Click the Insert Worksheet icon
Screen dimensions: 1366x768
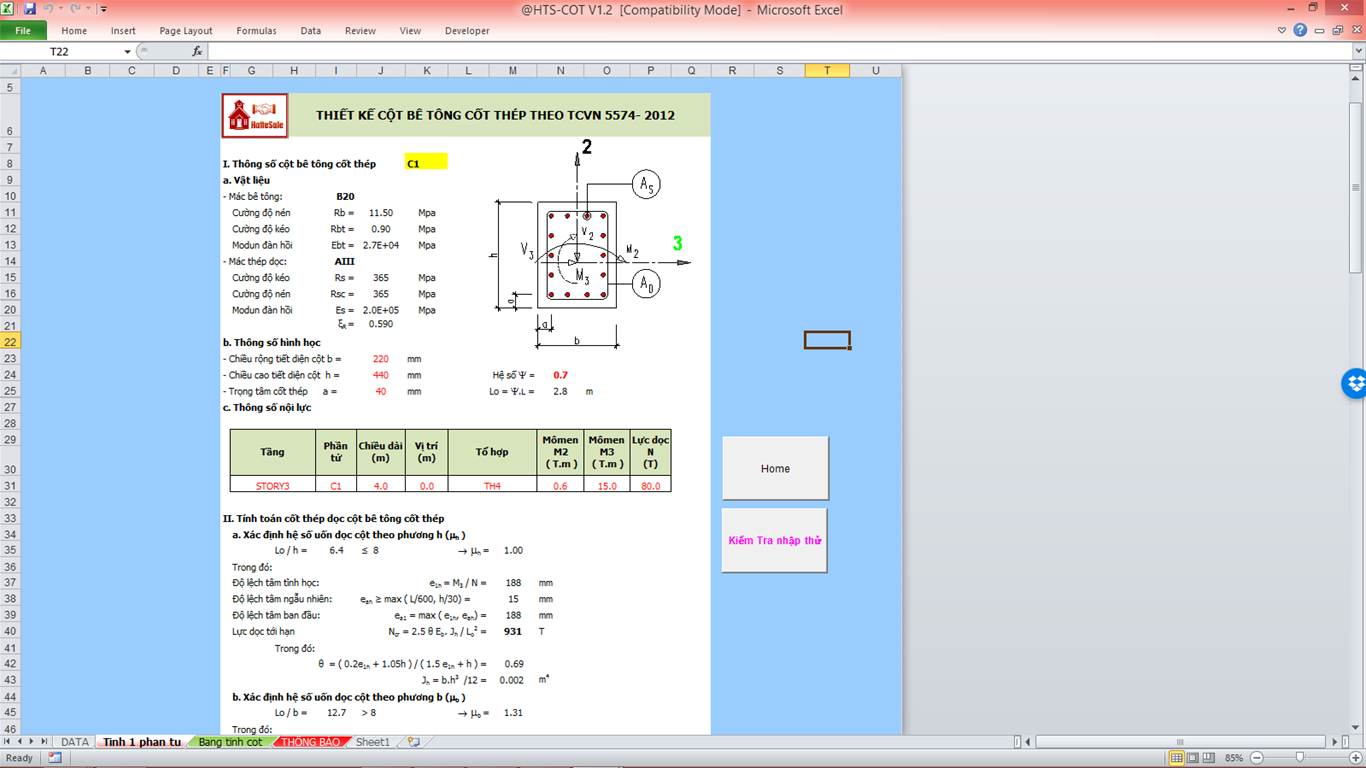coord(413,742)
